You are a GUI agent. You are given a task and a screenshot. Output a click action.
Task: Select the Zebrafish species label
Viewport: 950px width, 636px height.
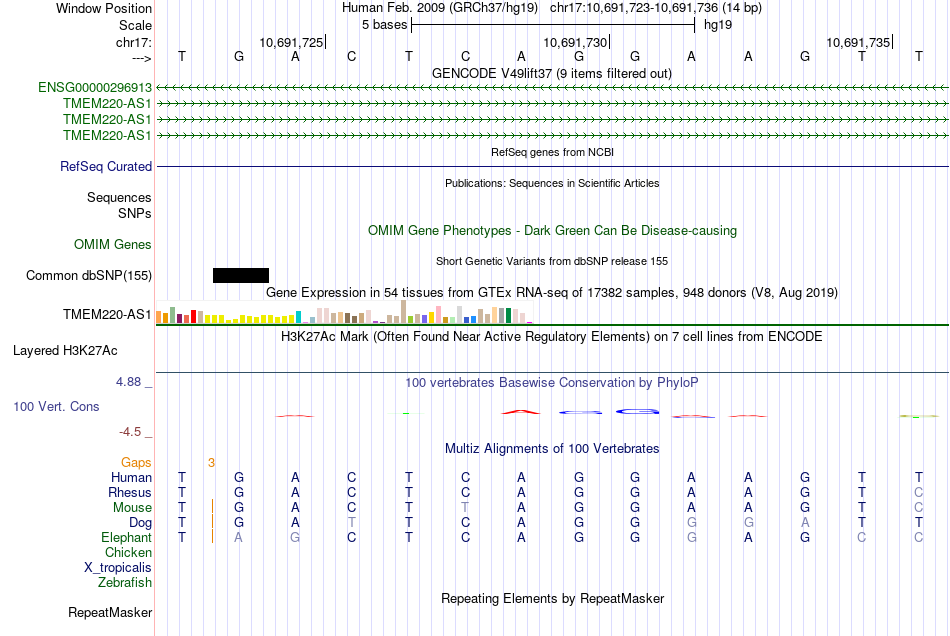click(x=125, y=583)
